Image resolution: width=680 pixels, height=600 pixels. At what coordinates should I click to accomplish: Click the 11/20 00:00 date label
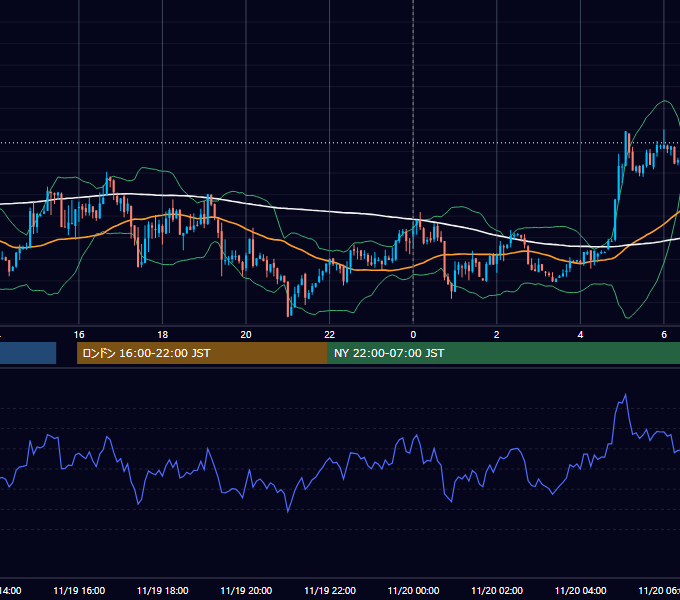point(413,590)
